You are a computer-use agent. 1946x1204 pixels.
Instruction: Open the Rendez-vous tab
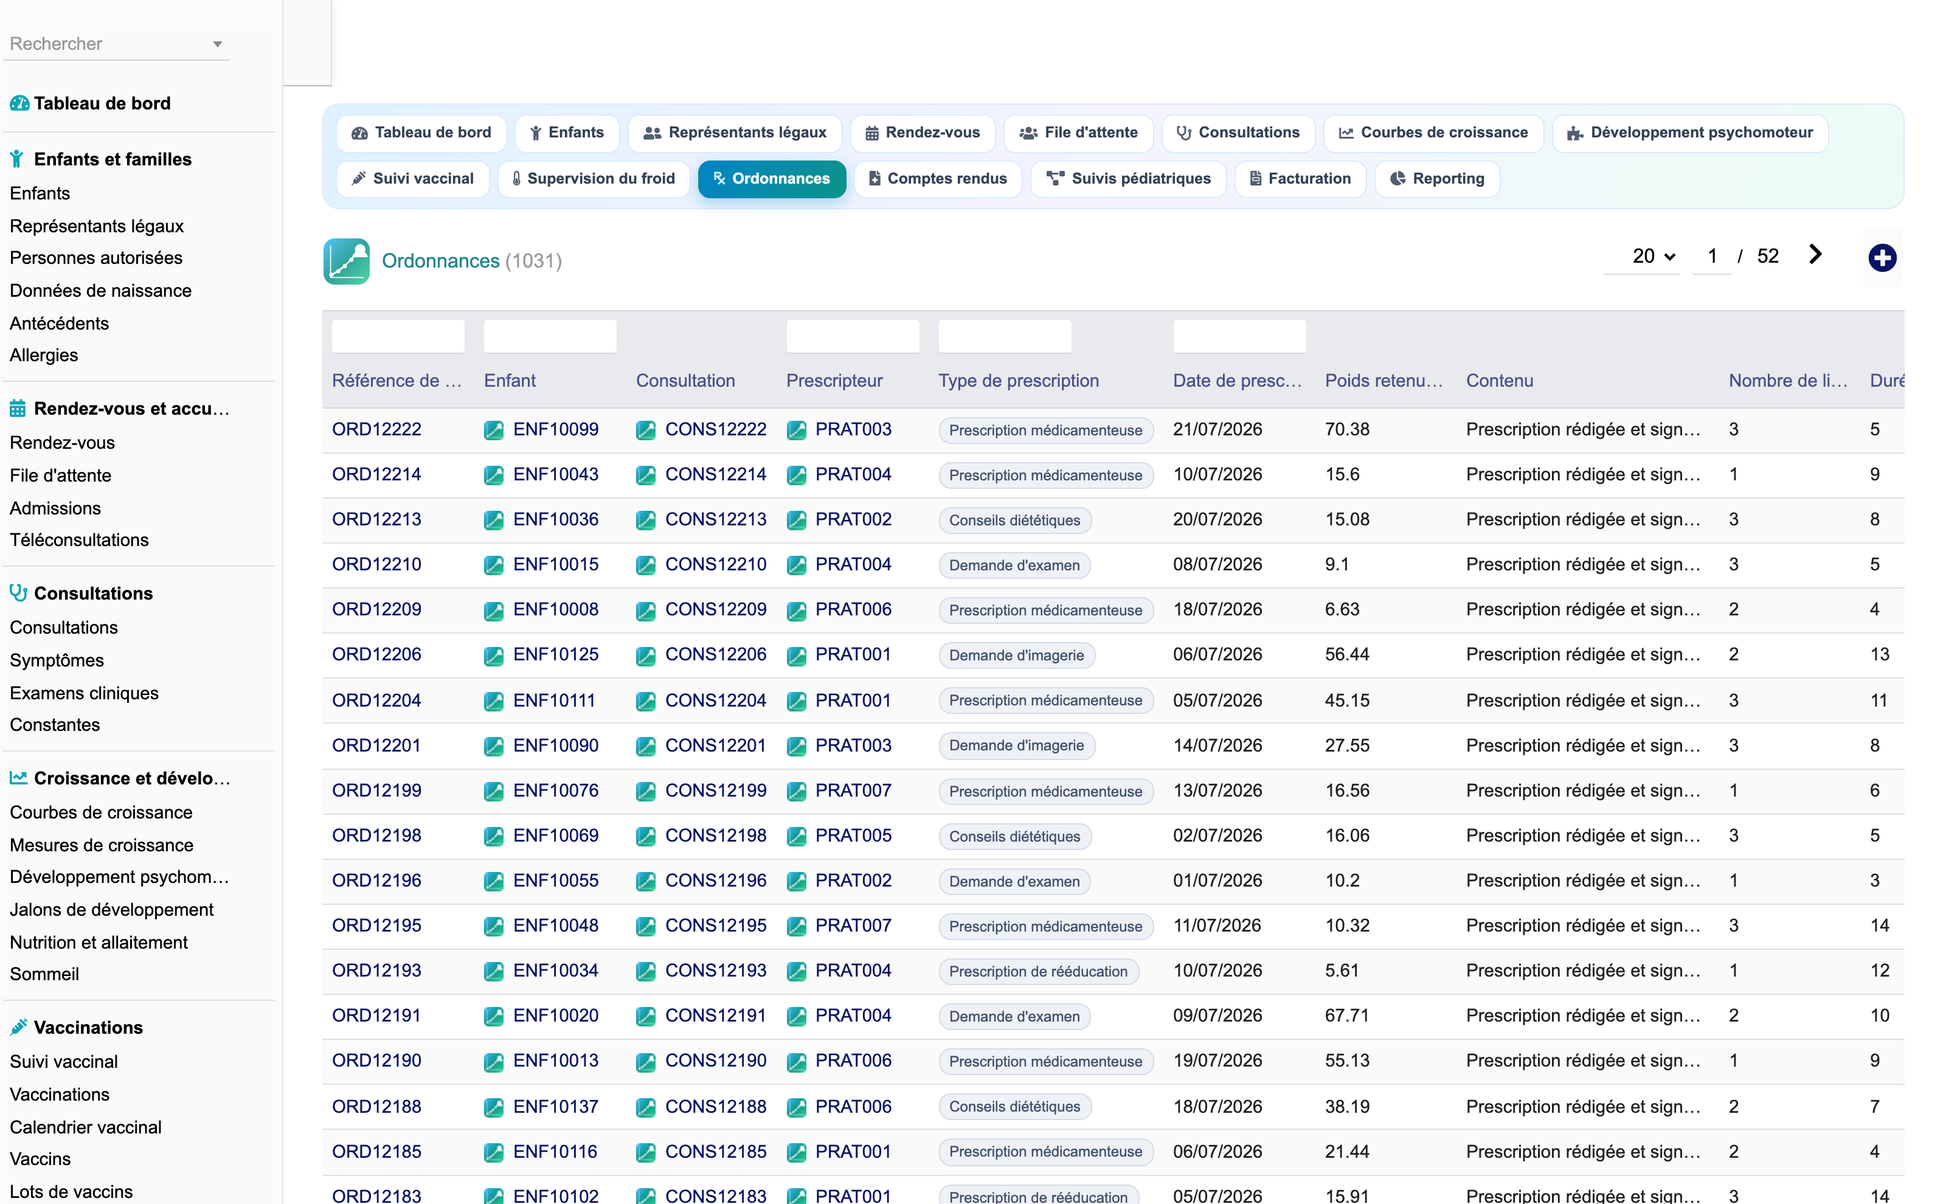[922, 133]
